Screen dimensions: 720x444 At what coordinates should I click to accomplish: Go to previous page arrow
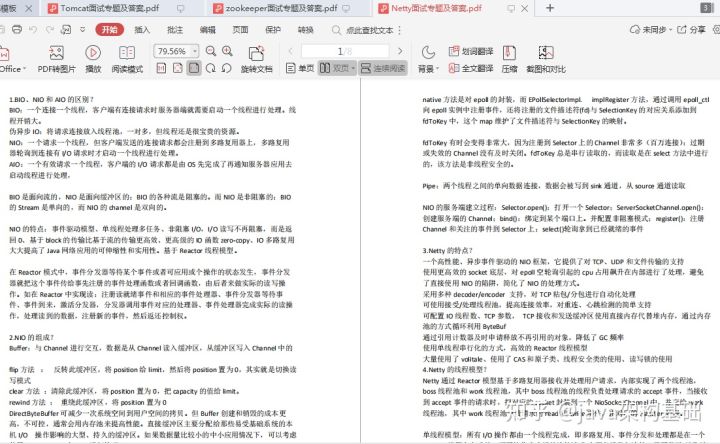coord(290,51)
